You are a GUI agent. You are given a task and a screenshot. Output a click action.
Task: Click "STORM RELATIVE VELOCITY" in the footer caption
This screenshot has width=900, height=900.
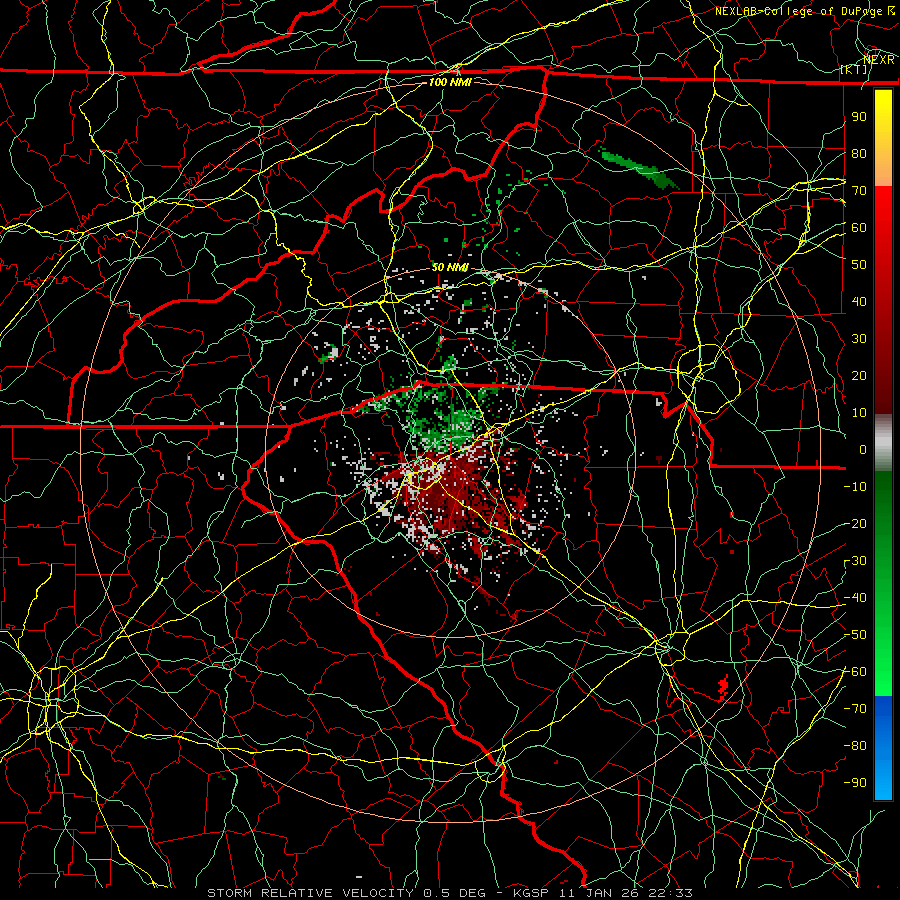point(310,893)
